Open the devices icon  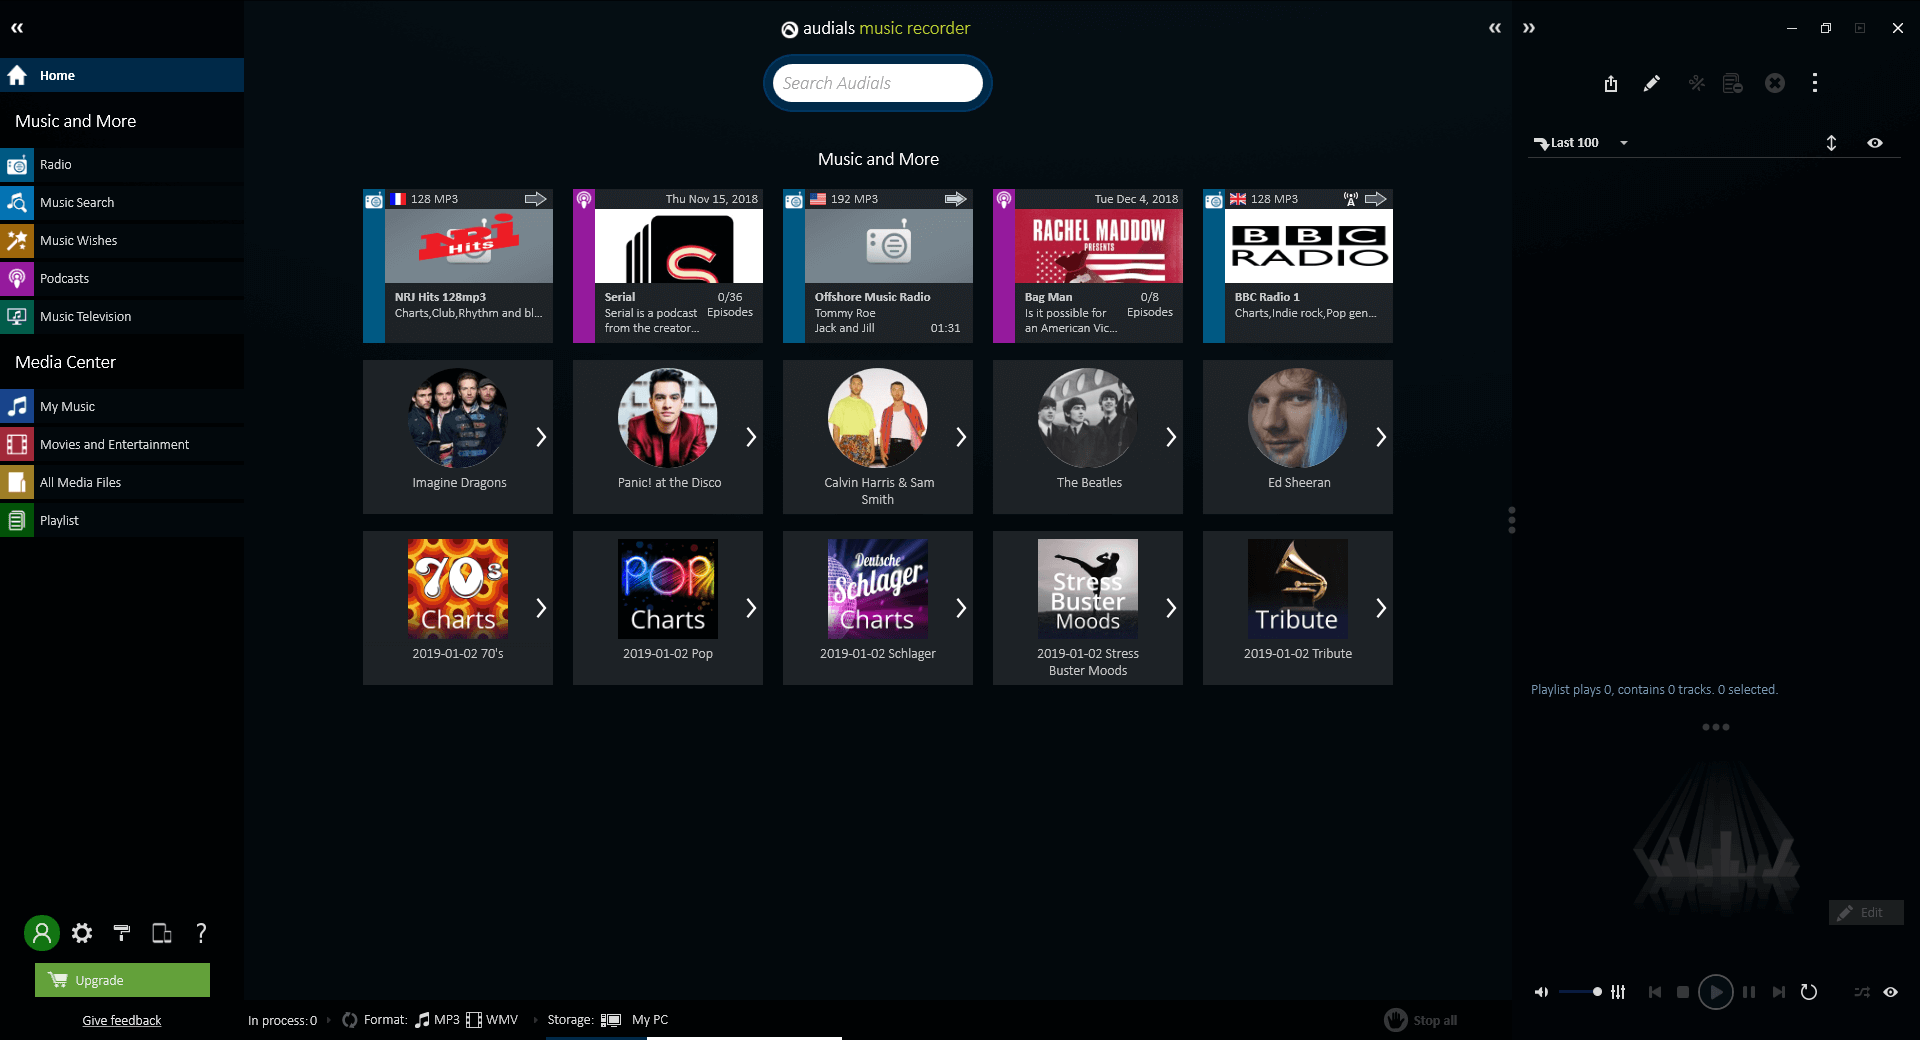pos(161,933)
